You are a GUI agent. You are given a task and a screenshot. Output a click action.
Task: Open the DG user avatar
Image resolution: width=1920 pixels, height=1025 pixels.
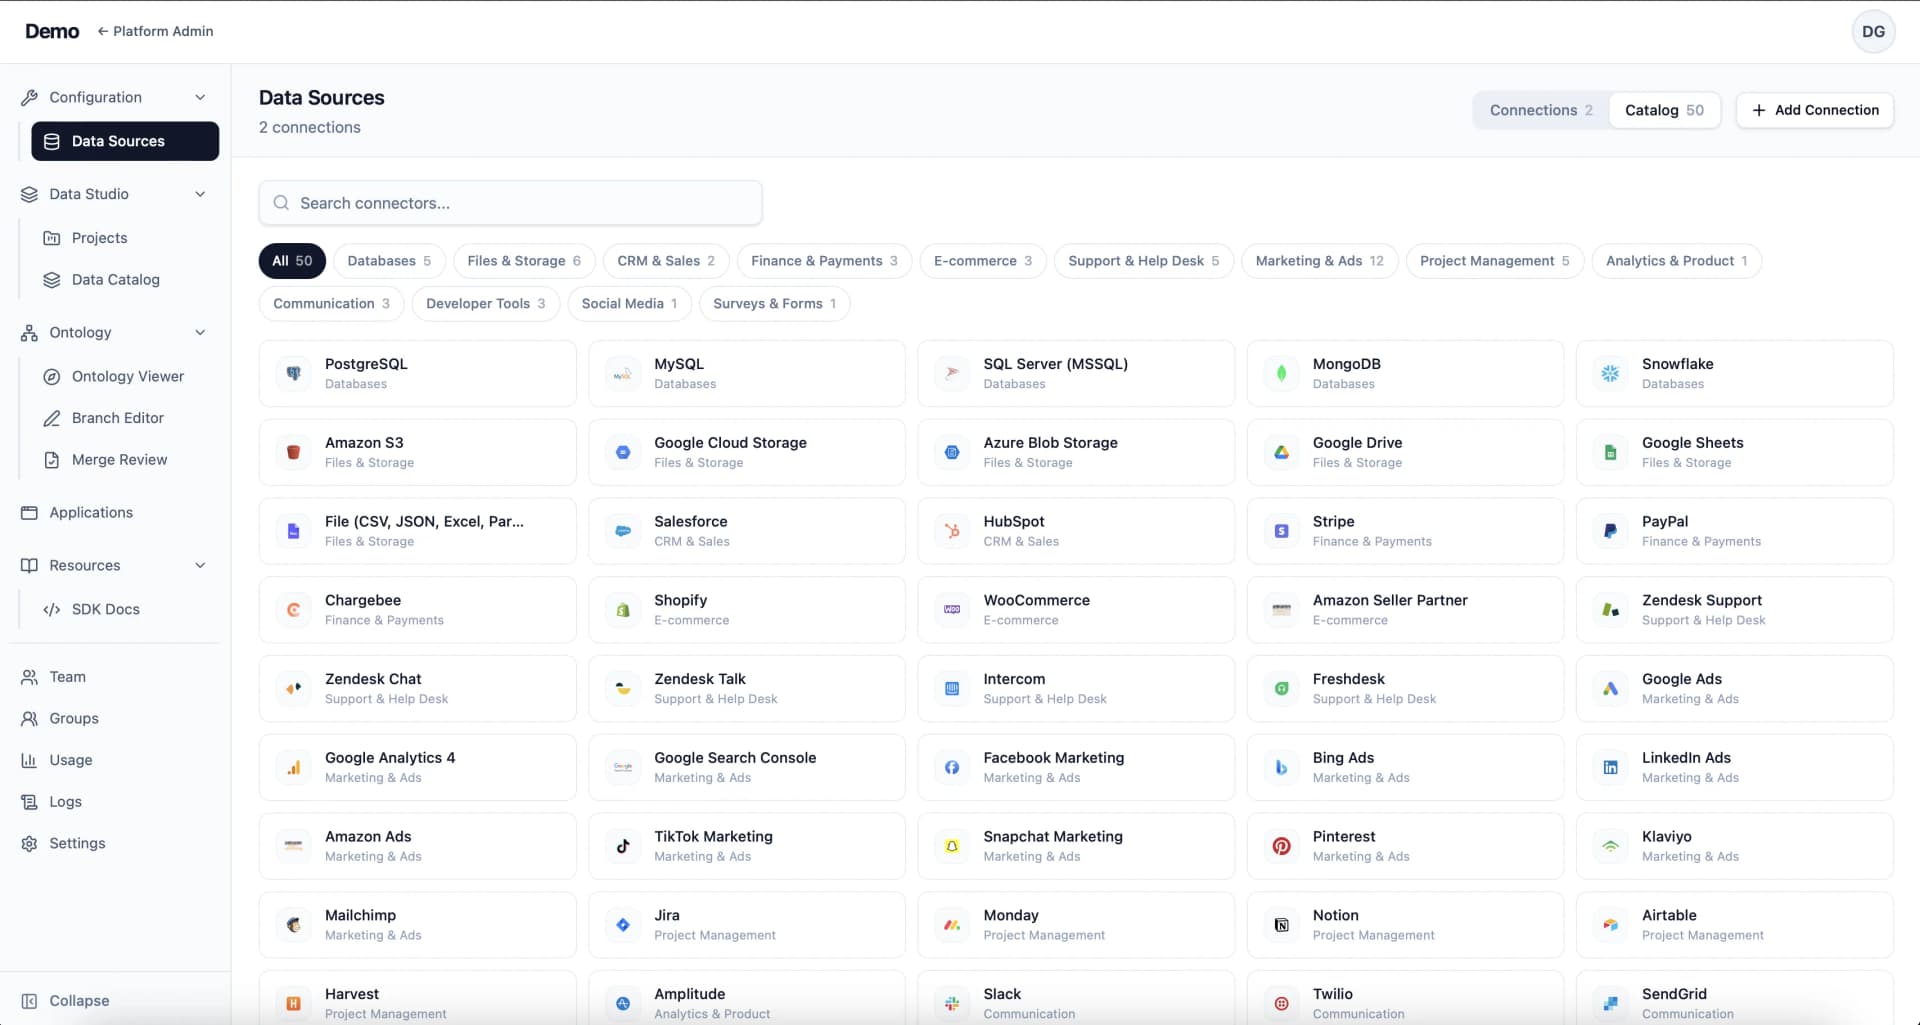coord(1873,31)
